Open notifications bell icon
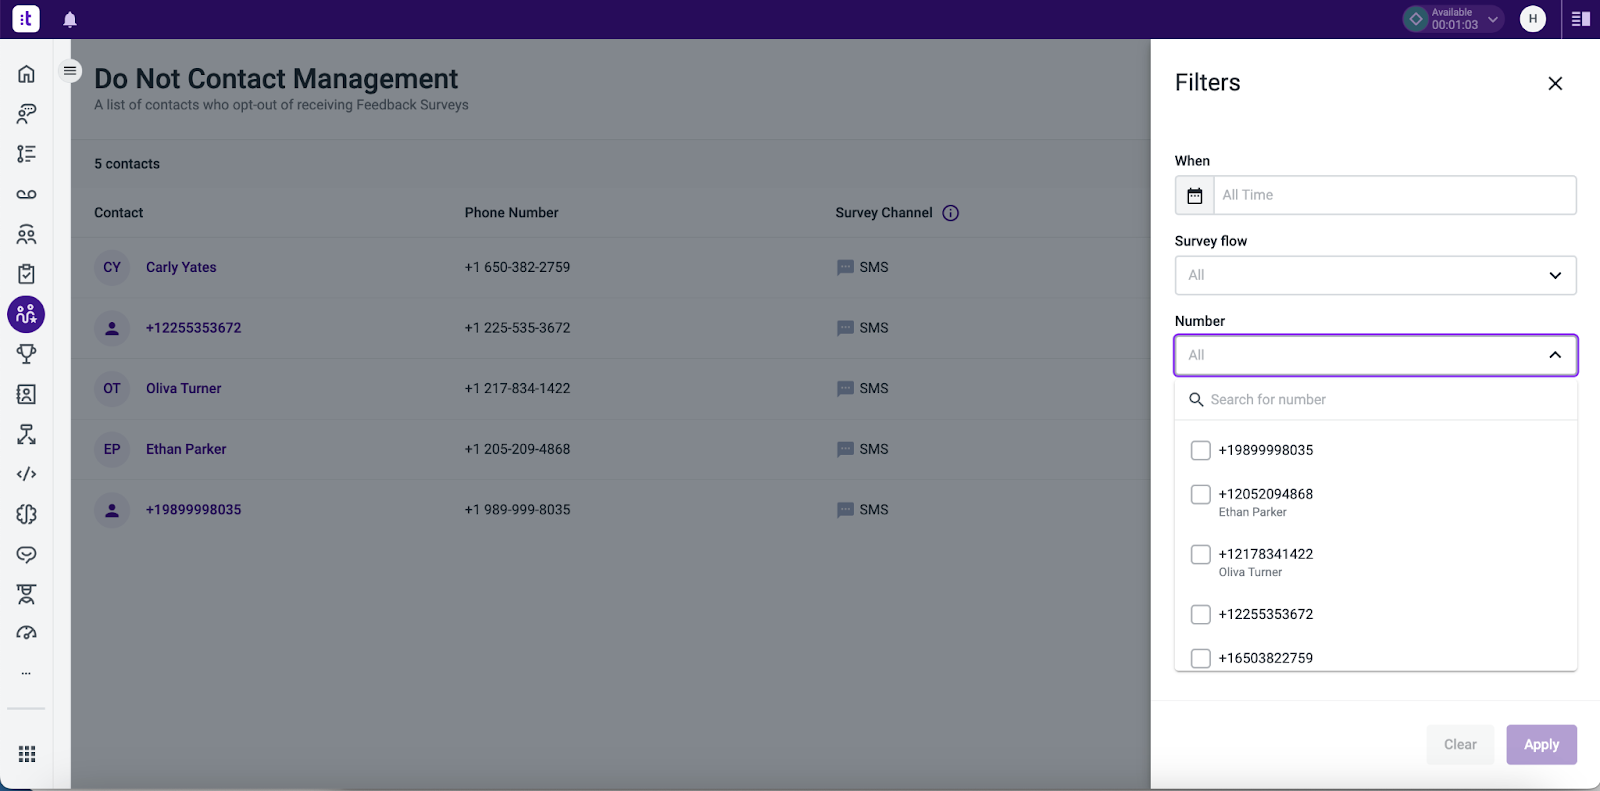Image resolution: width=1600 pixels, height=791 pixels. pos(70,19)
